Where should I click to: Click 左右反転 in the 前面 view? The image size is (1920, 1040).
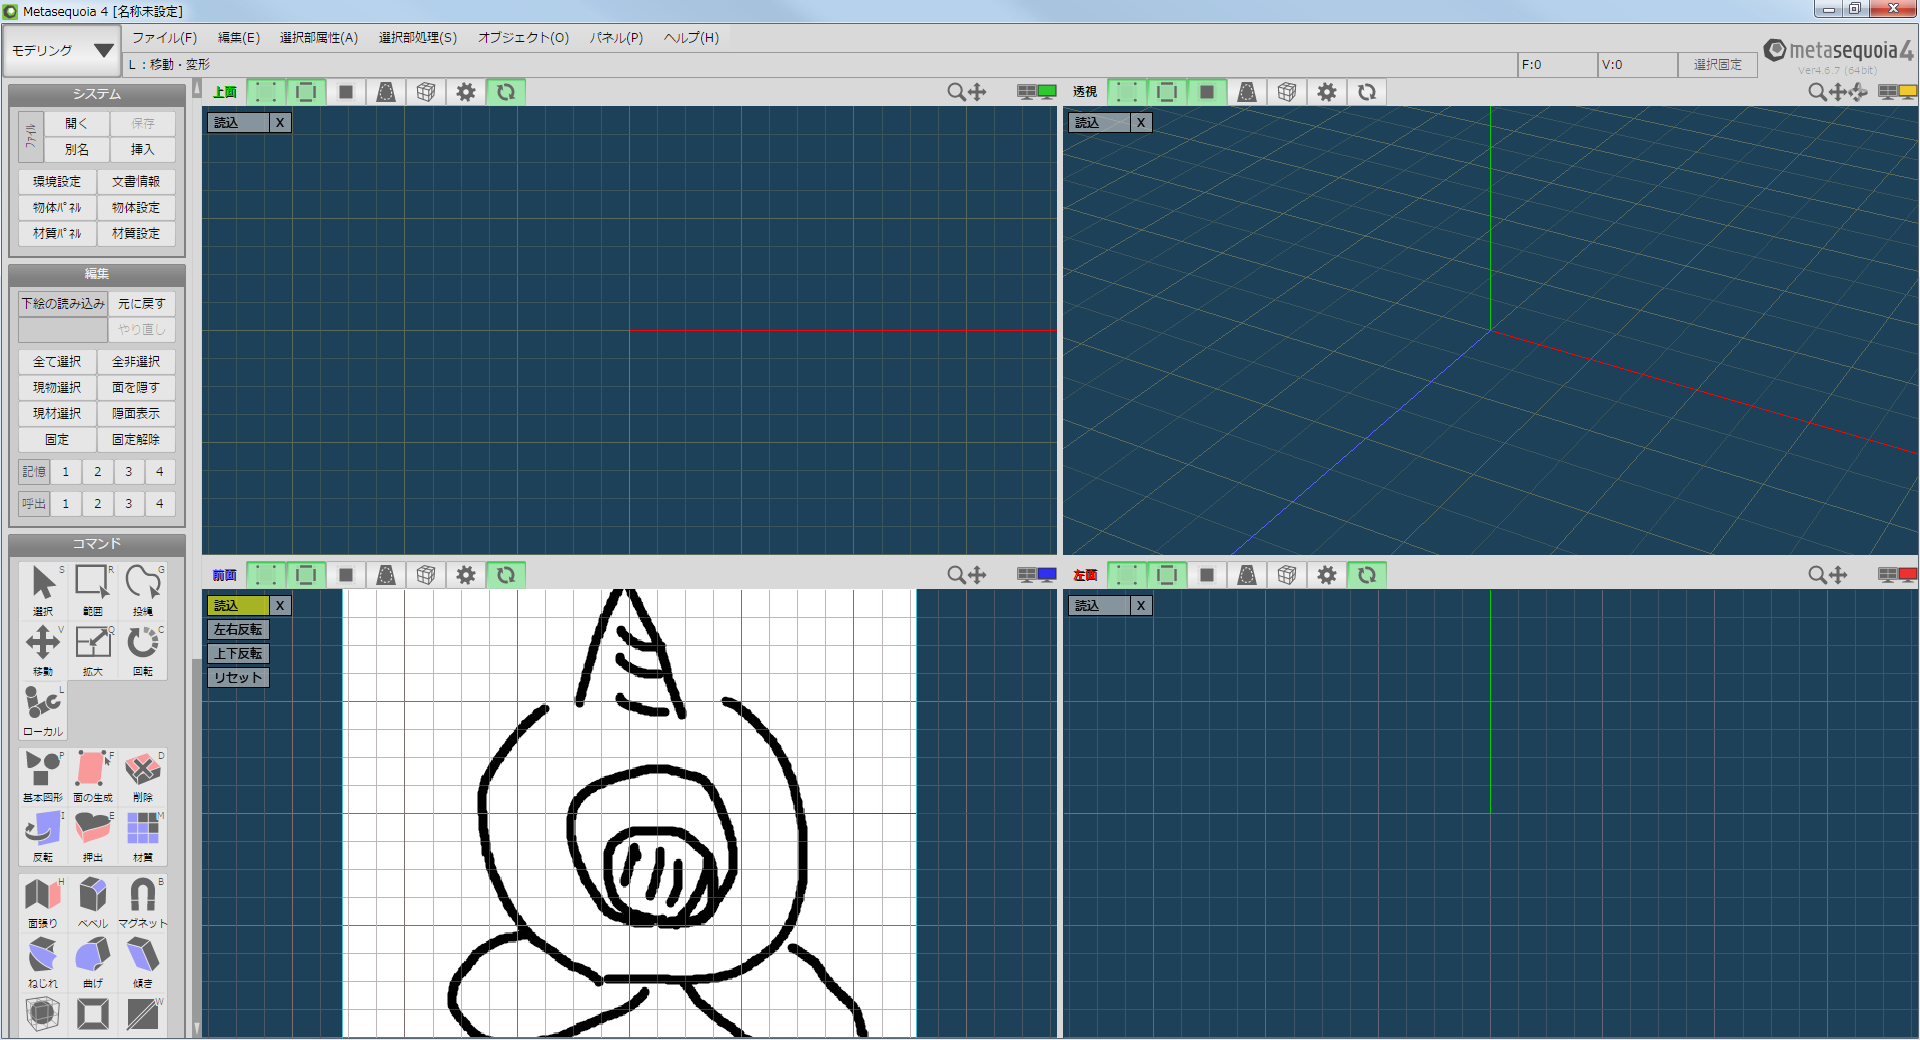point(238,630)
